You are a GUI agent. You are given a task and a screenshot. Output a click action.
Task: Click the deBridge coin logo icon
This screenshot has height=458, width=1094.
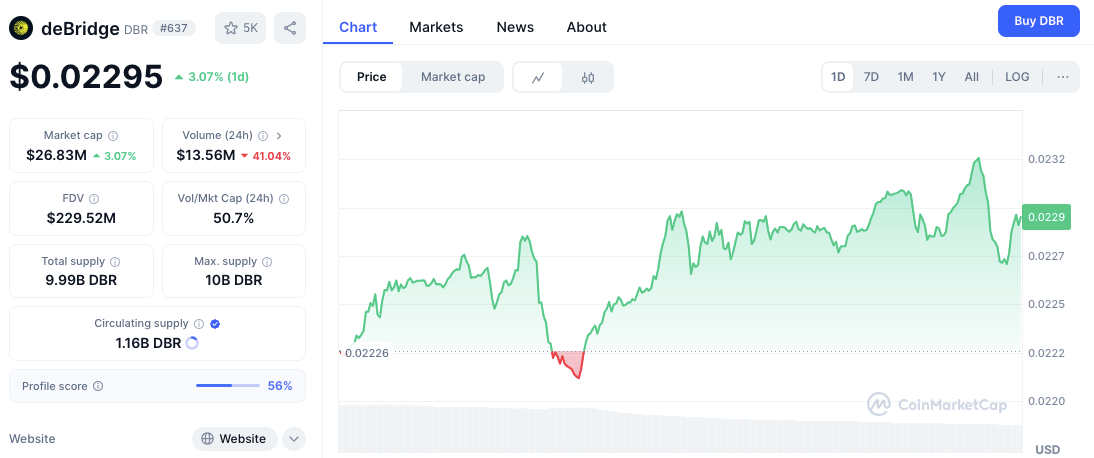(22, 28)
